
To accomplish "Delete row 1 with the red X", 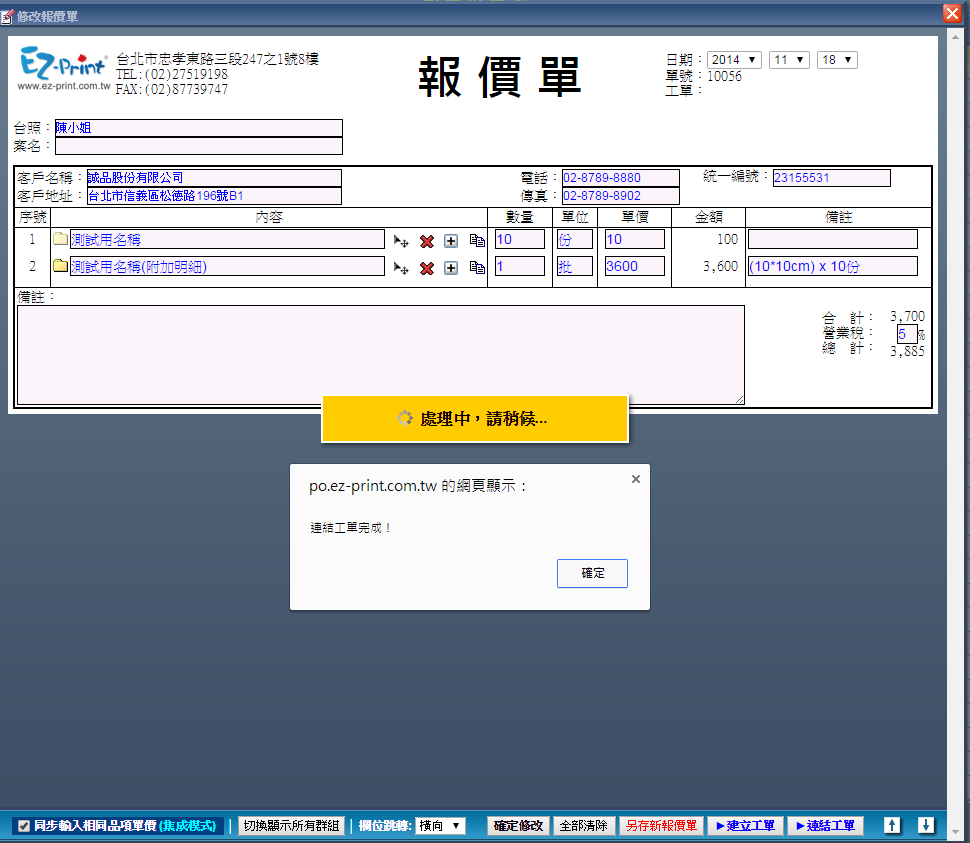I will 426,241.
